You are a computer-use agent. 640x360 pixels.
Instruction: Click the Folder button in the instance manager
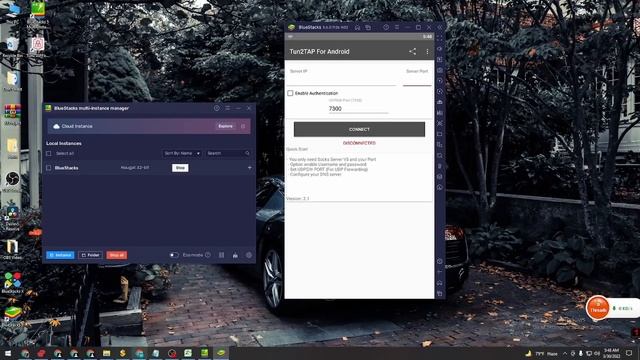(x=90, y=255)
